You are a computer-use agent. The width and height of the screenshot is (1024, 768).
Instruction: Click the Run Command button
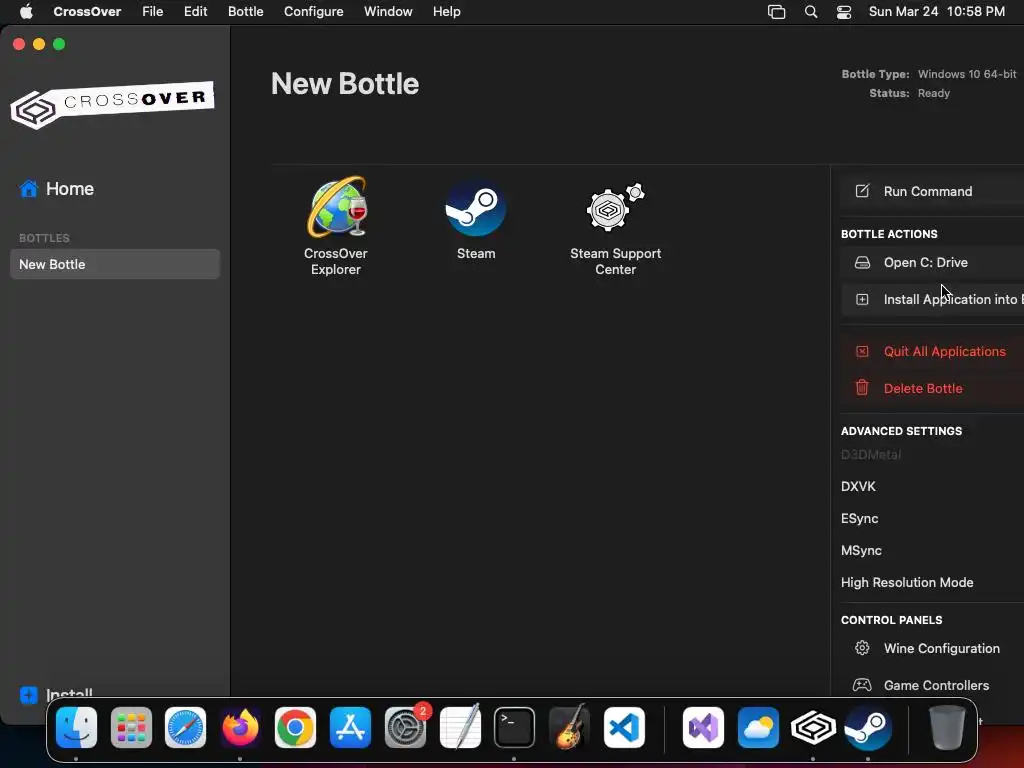click(x=932, y=191)
